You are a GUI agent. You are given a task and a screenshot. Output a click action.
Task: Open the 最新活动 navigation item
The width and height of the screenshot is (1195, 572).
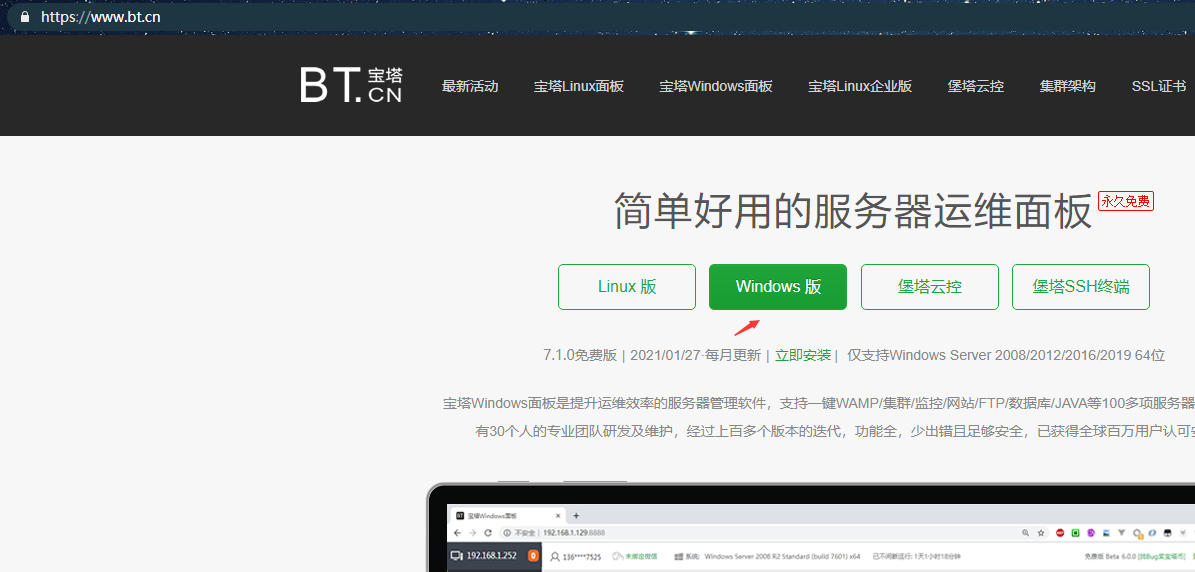click(469, 86)
